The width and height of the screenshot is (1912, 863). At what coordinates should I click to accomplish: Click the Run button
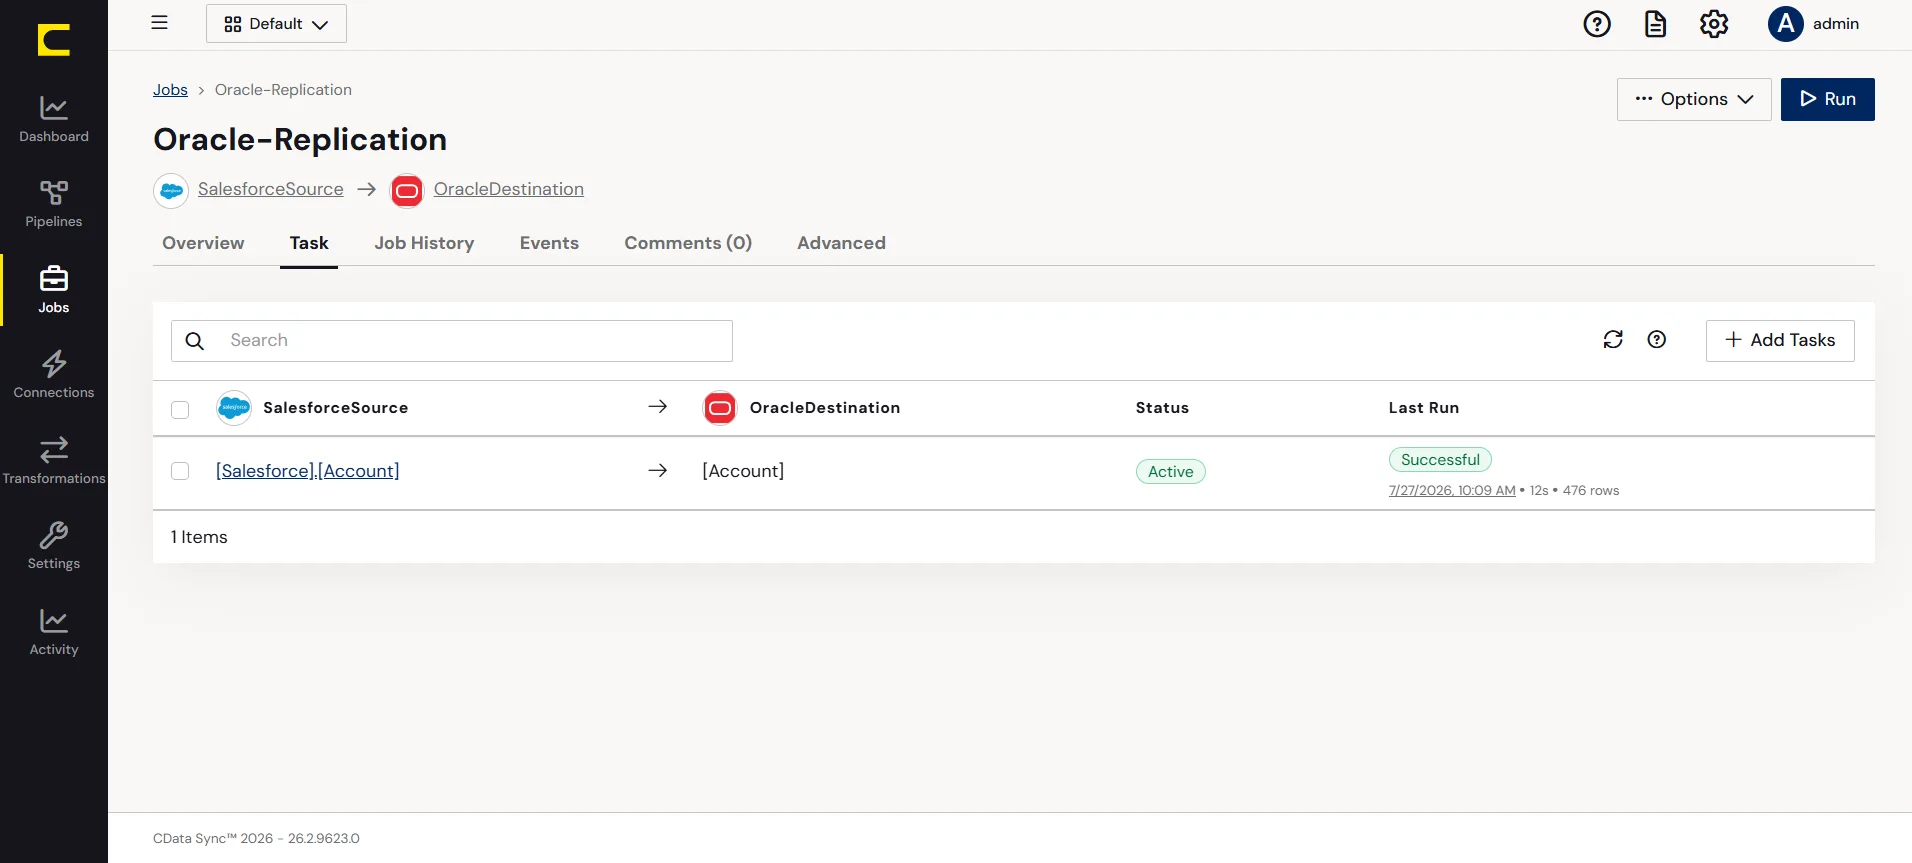1827,99
